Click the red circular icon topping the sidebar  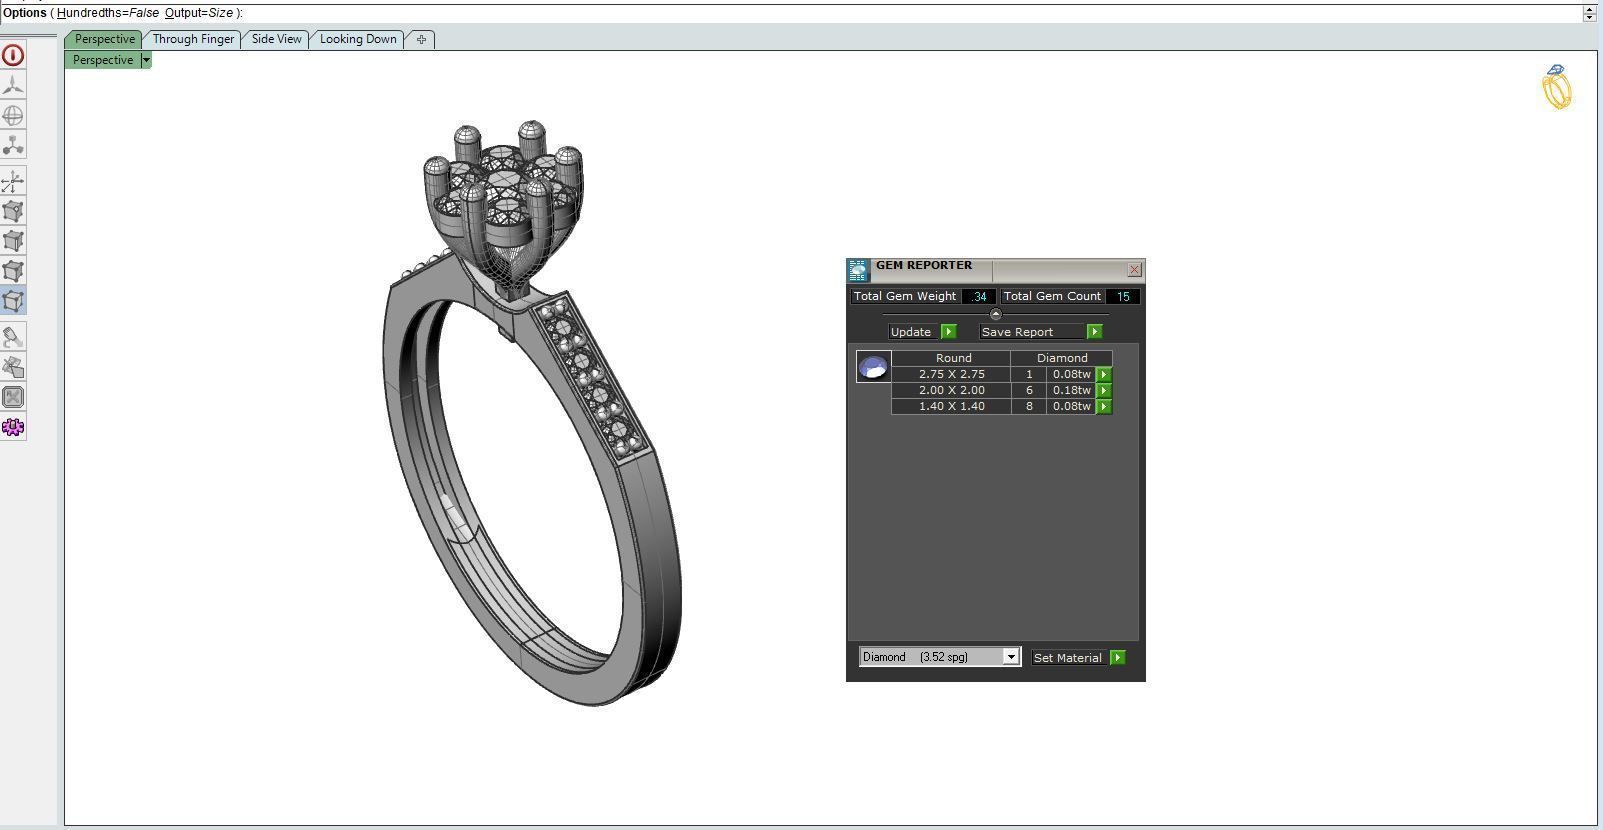pos(13,56)
